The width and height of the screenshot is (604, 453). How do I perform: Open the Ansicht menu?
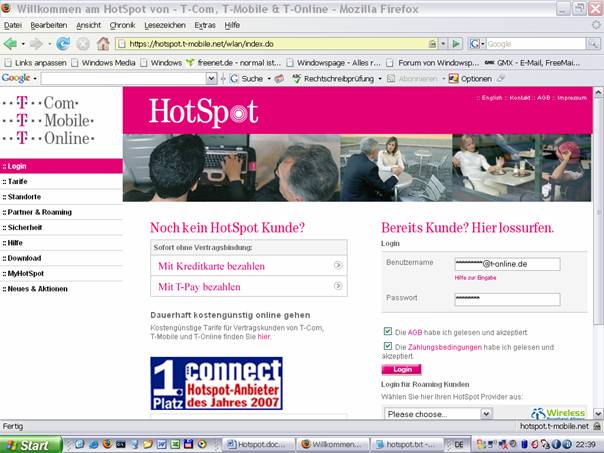pos(88,25)
